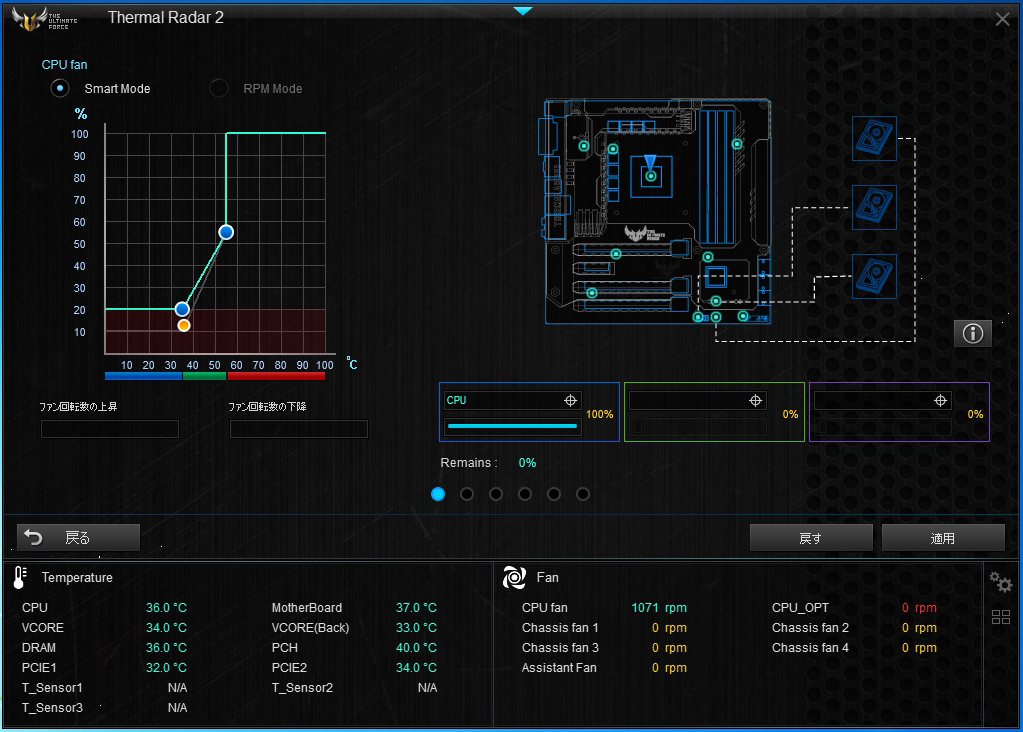1023x732 pixels.
Task: Click grid layout icon below the gears
Action: pyautogui.click(x=1001, y=617)
